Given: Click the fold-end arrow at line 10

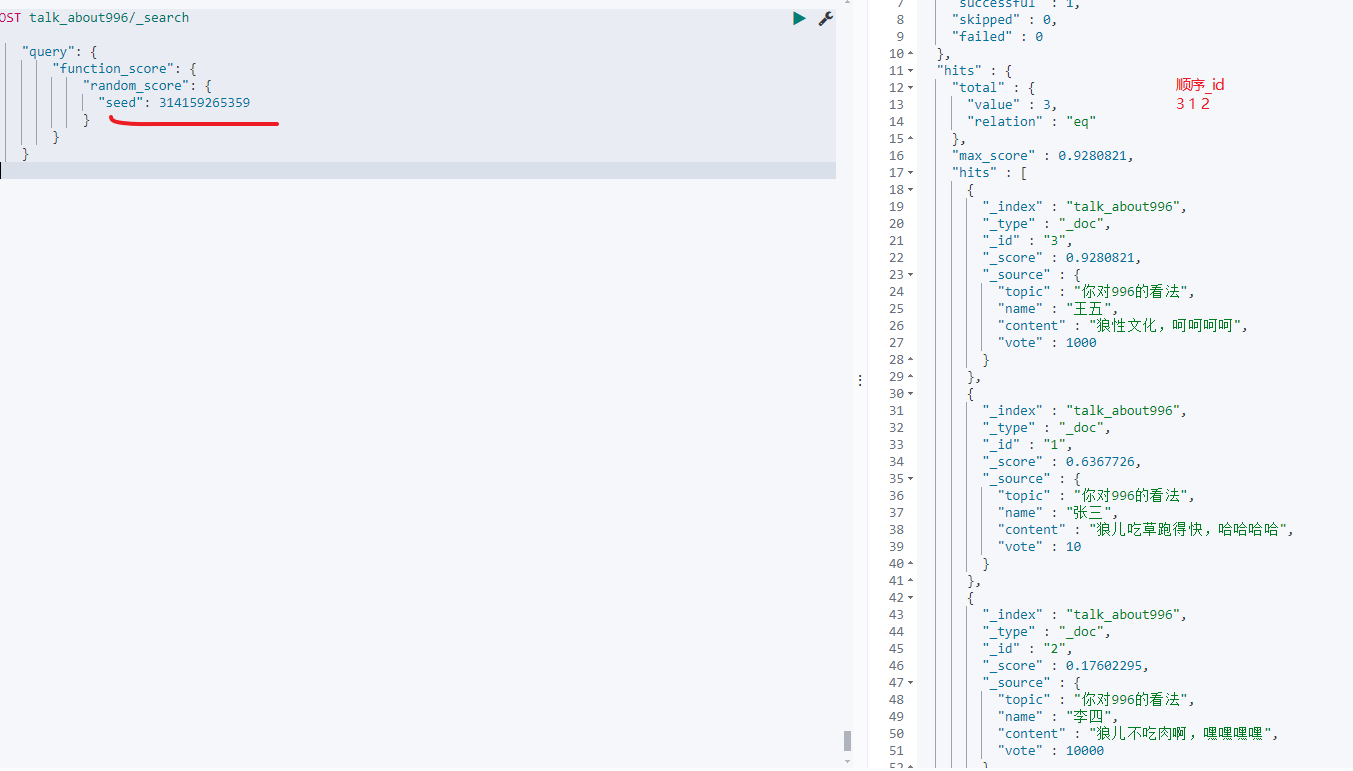Looking at the screenshot, I should [x=911, y=54].
